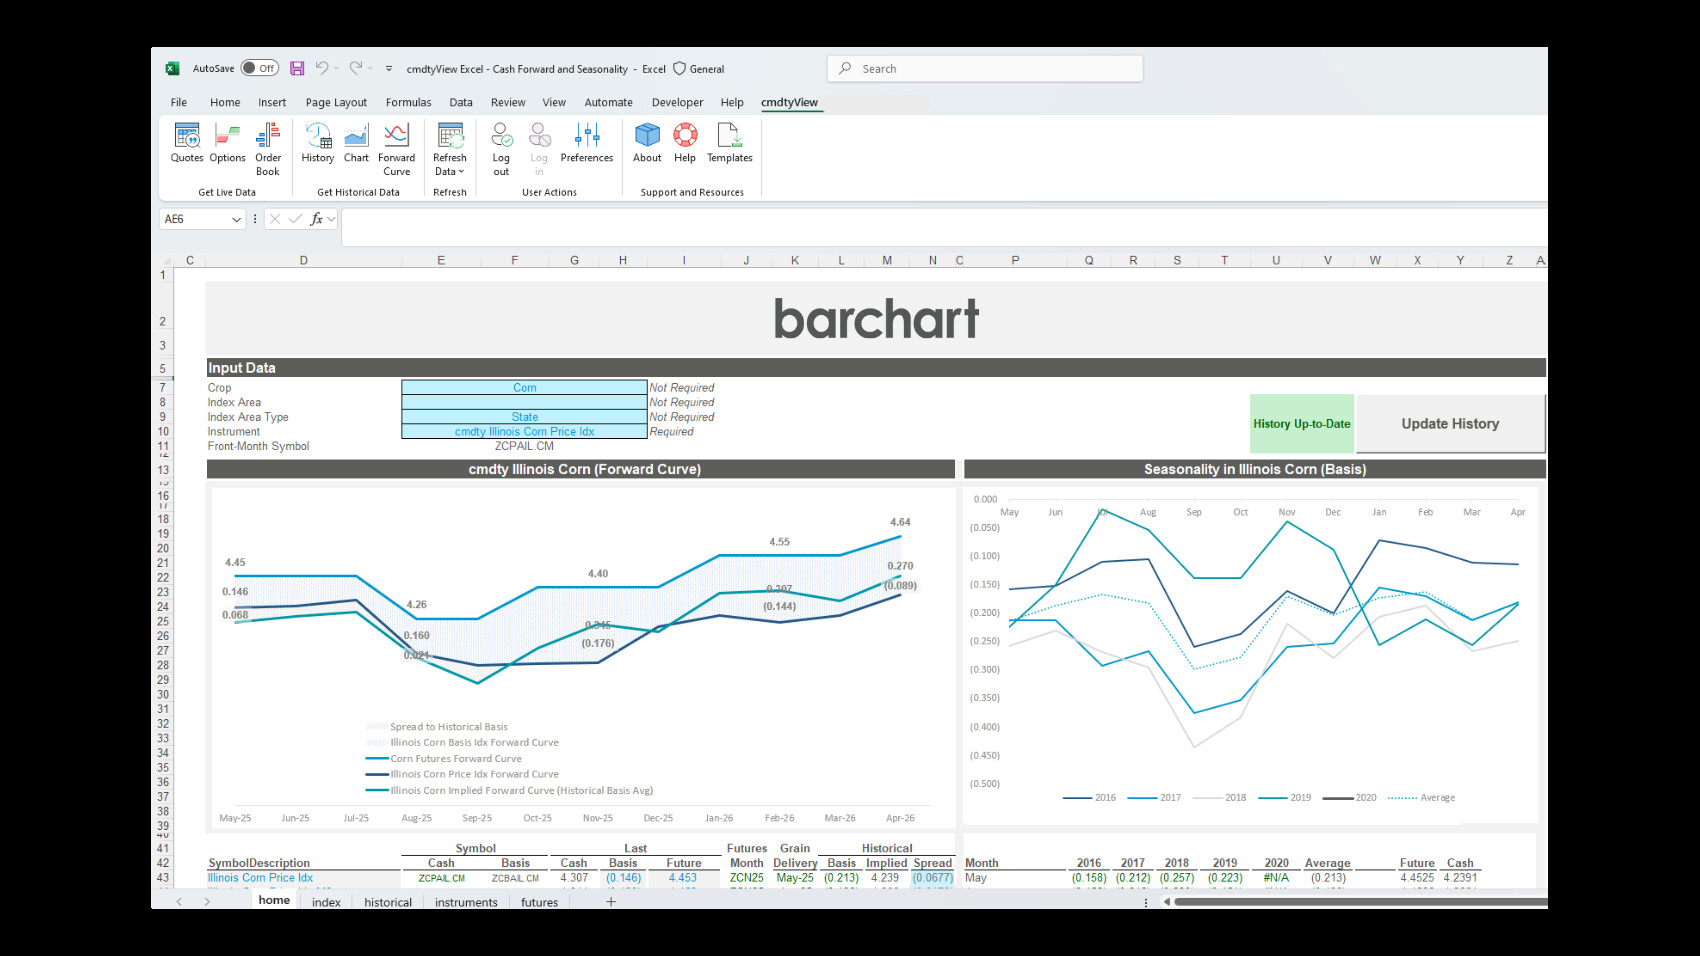Click the #N/A cell under 2020

1276,878
